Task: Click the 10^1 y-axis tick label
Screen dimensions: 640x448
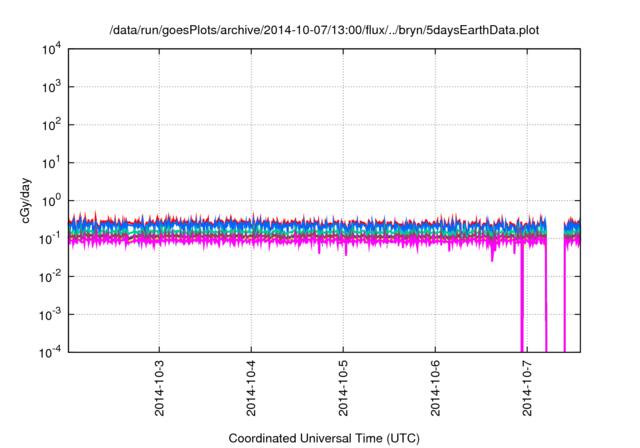Action: 51,163
